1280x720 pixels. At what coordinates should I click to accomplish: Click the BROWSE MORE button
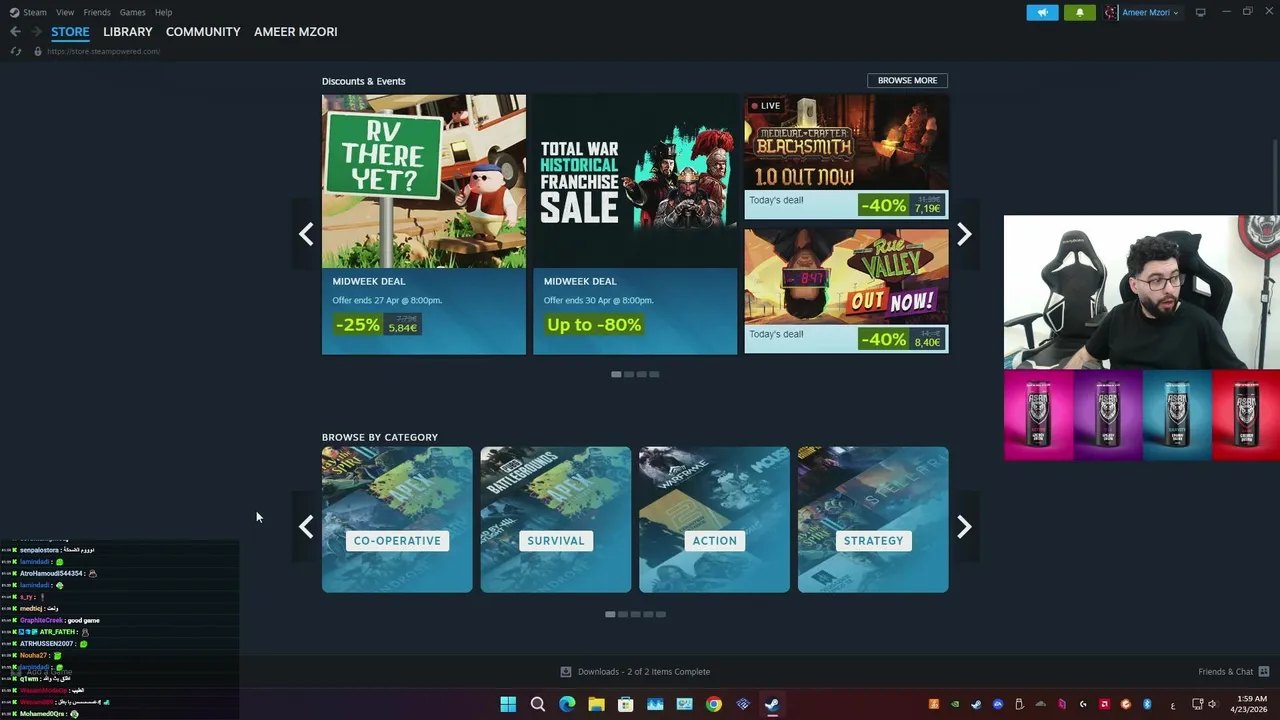(907, 80)
